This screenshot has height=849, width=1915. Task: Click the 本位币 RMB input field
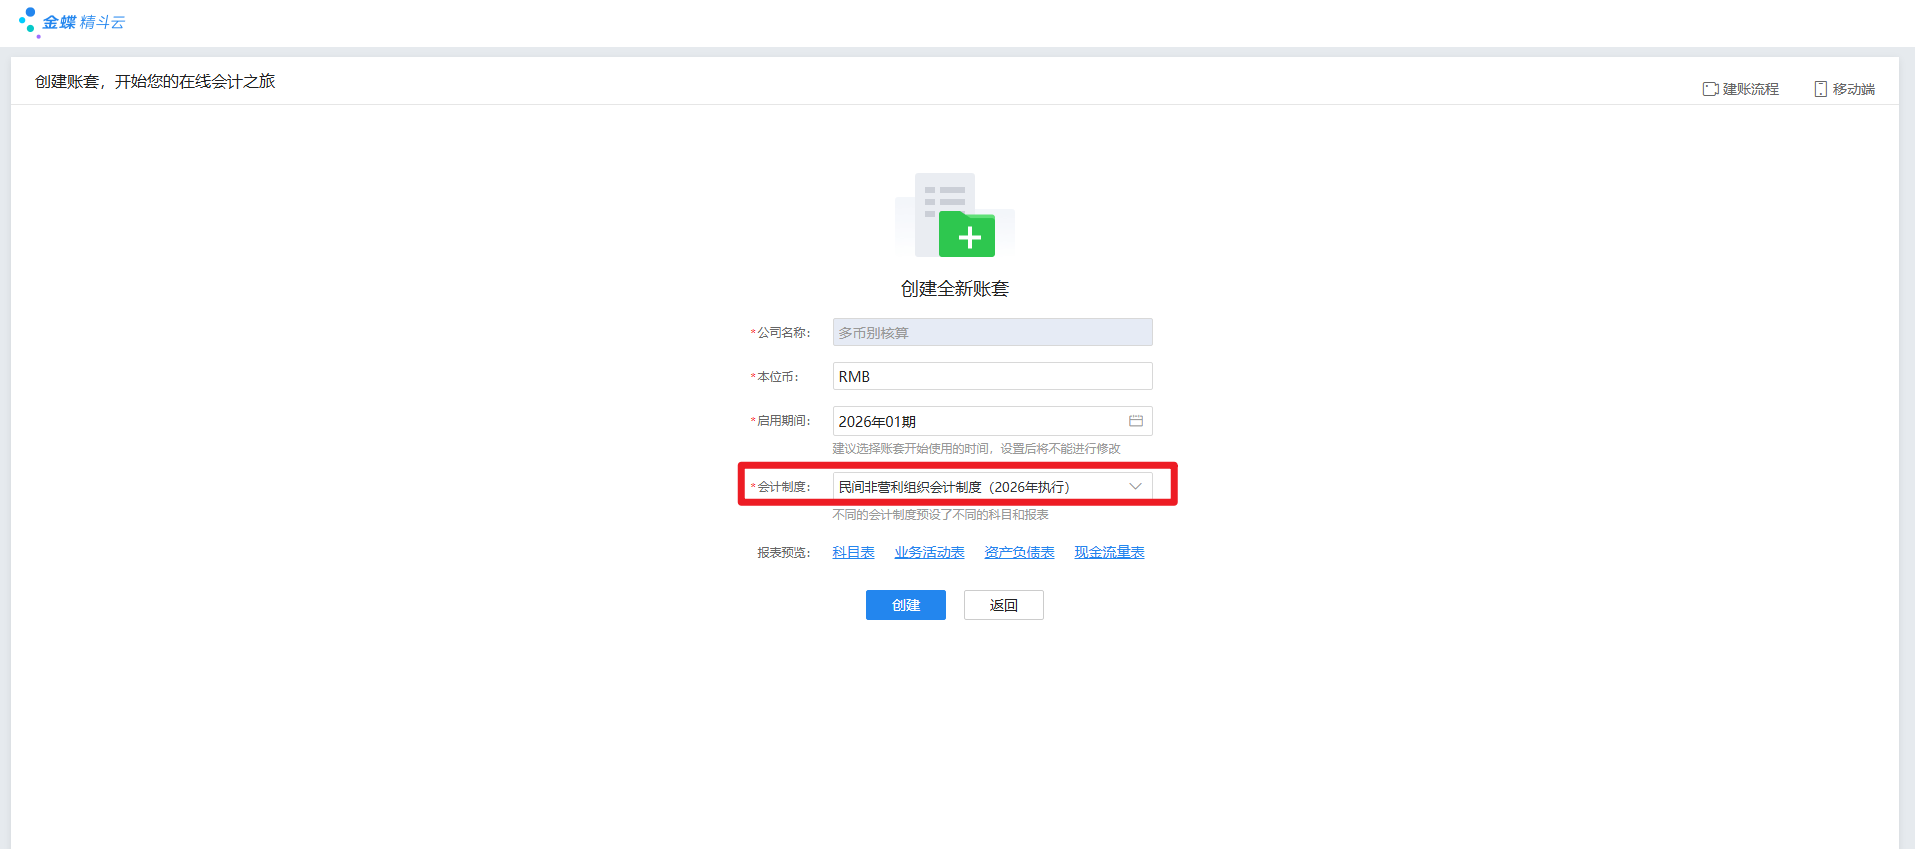992,377
